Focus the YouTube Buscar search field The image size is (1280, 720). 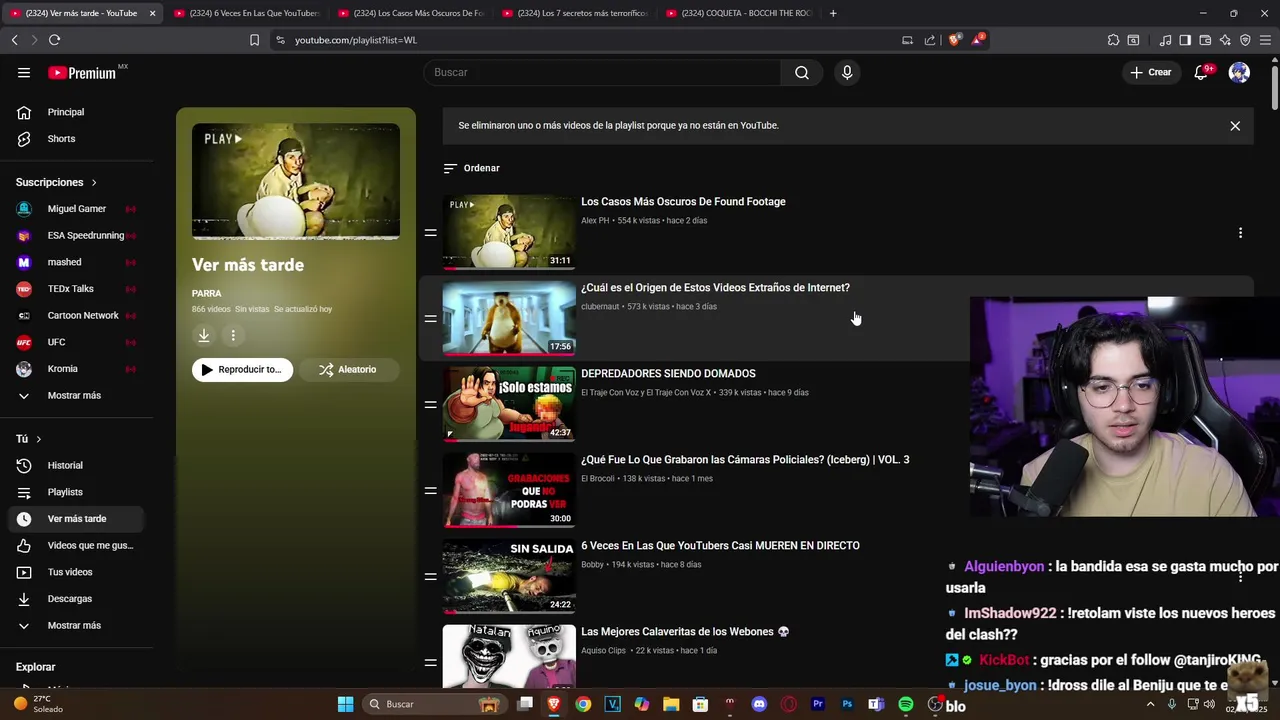click(x=602, y=72)
